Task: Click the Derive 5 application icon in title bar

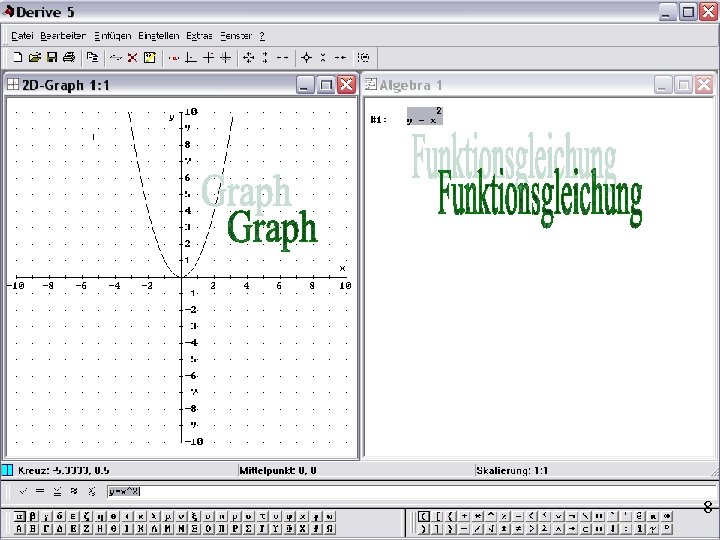Action: pos(8,11)
